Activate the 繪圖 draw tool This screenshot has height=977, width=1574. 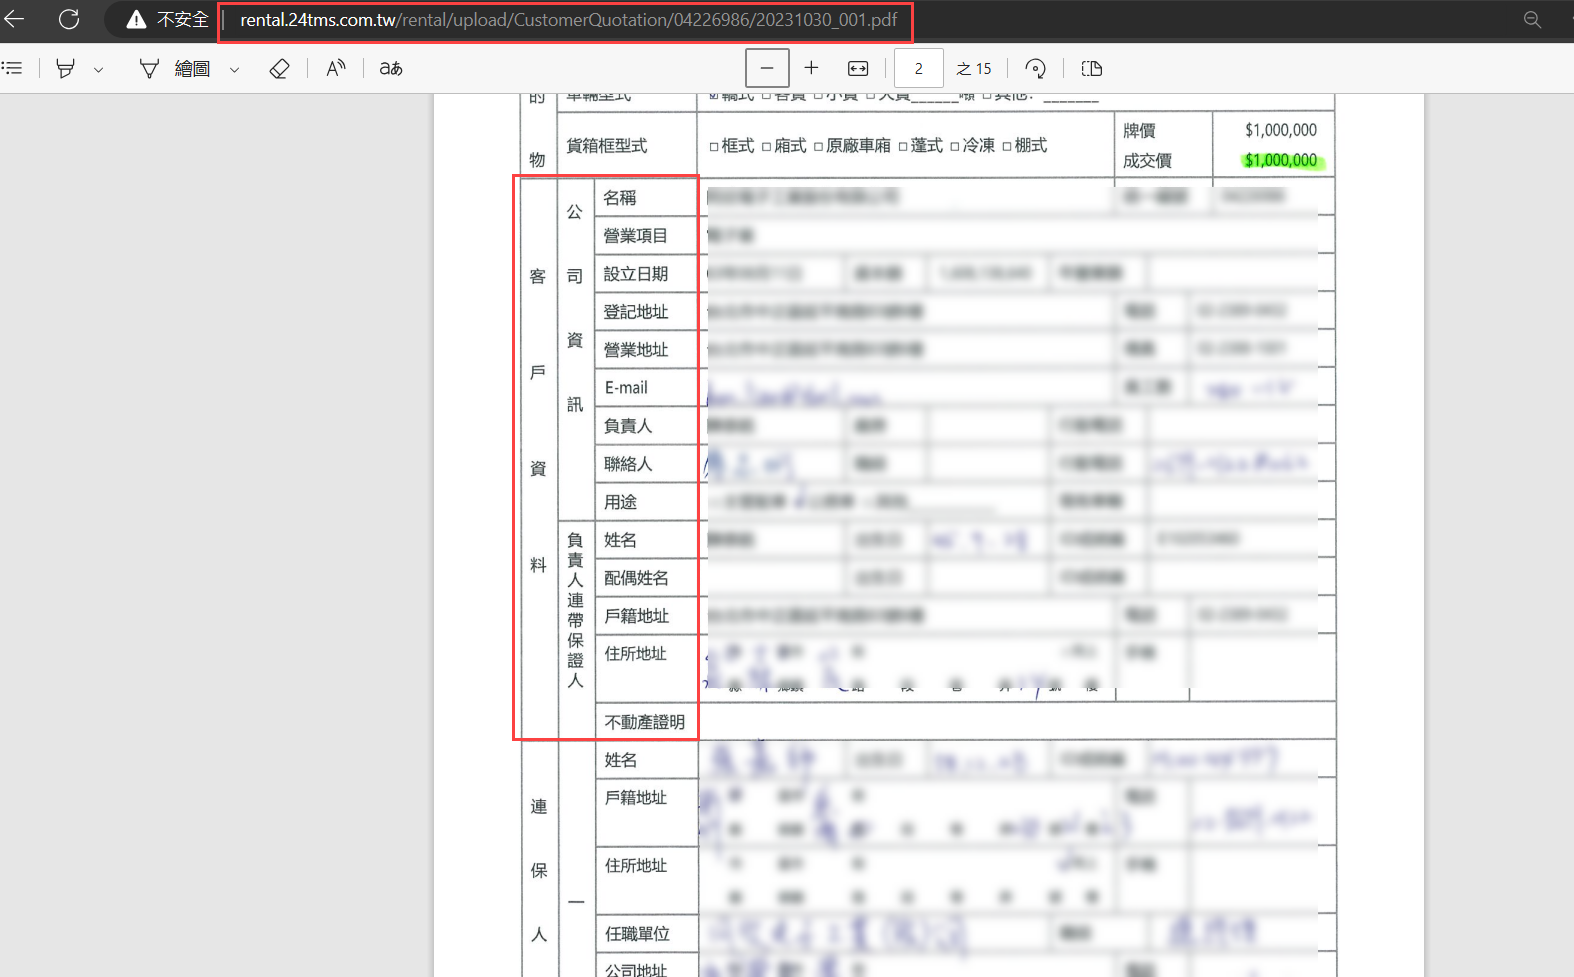coord(175,68)
